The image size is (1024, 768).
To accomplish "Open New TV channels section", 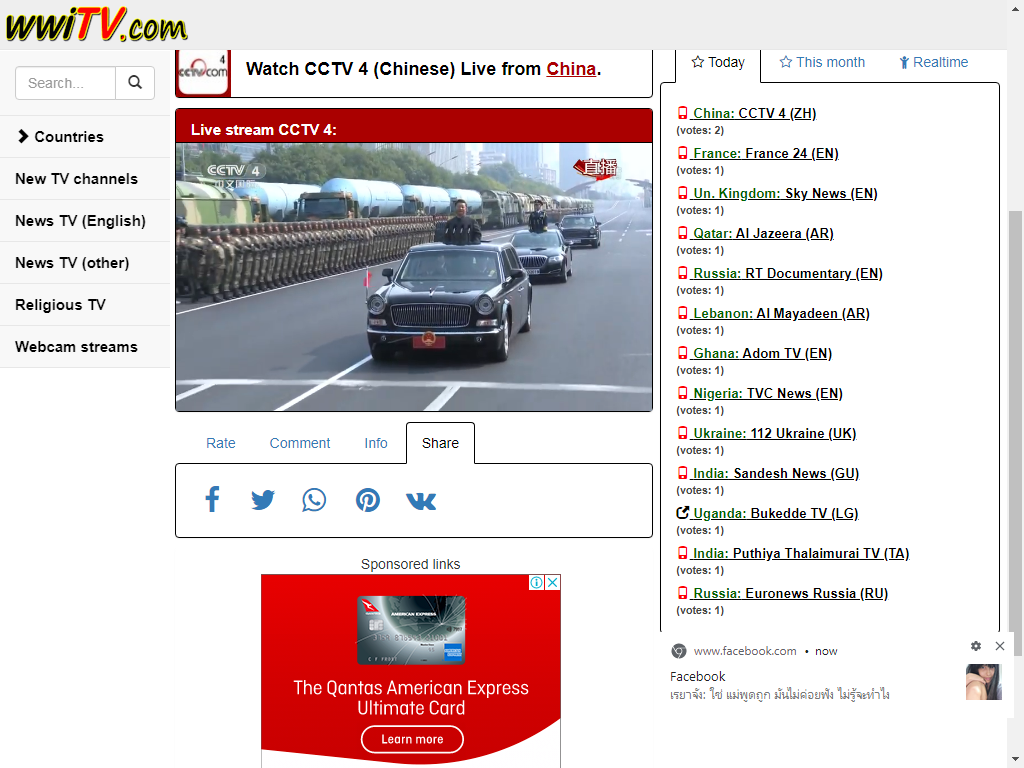I will [x=85, y=179].
